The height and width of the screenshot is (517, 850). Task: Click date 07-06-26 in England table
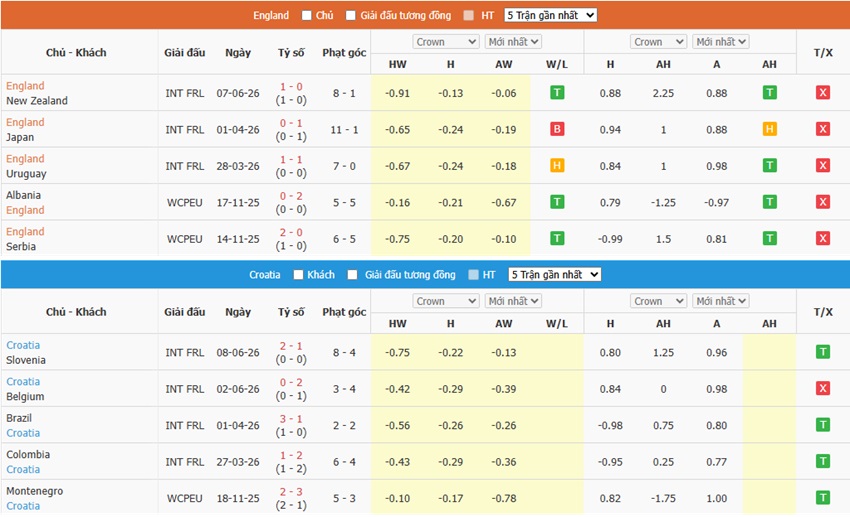[x=238, y=93]
